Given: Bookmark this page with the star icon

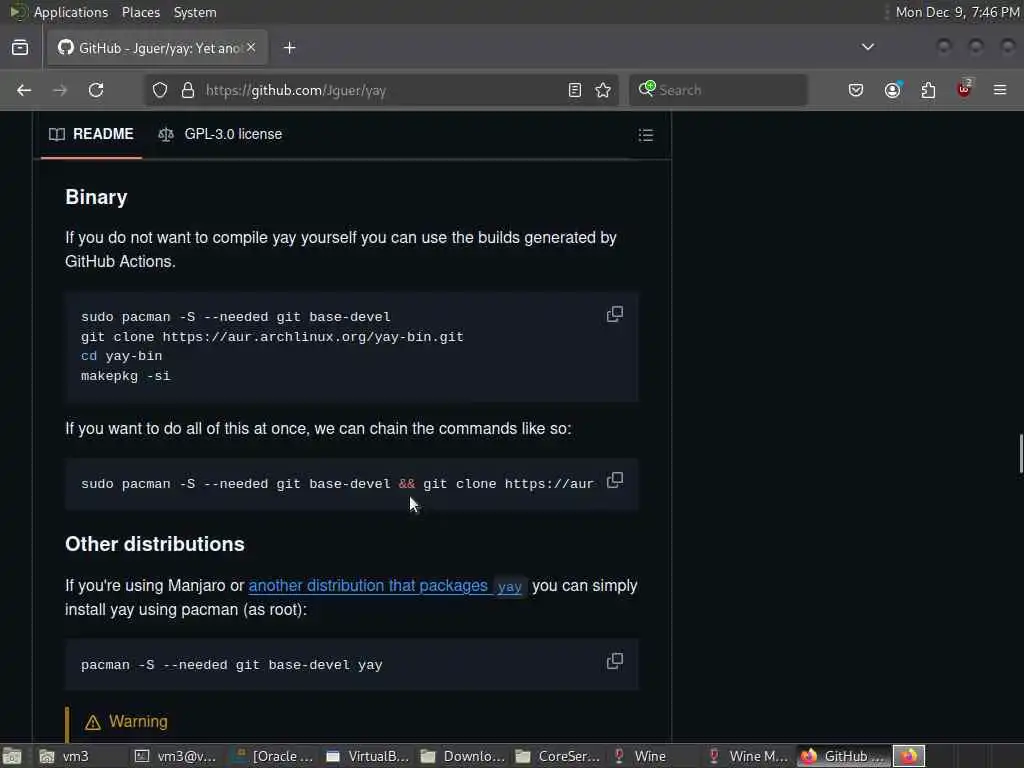Looking at the screenshot, I should click(603, 90).
